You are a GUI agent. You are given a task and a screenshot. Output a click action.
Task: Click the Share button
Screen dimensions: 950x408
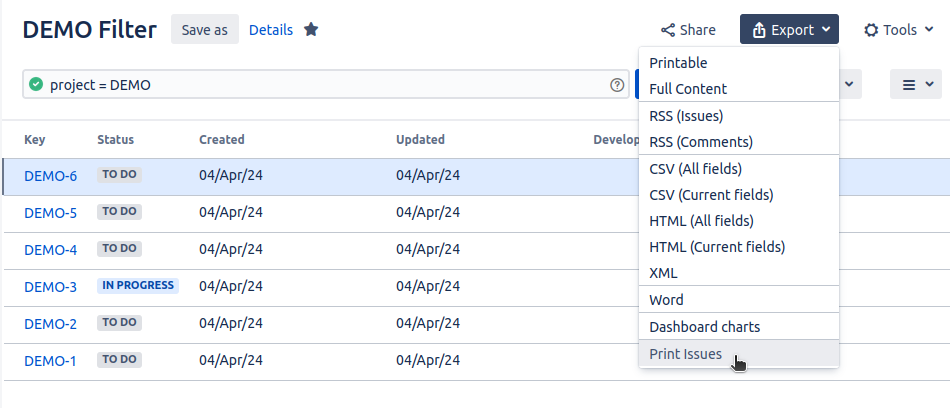point(688,30)
